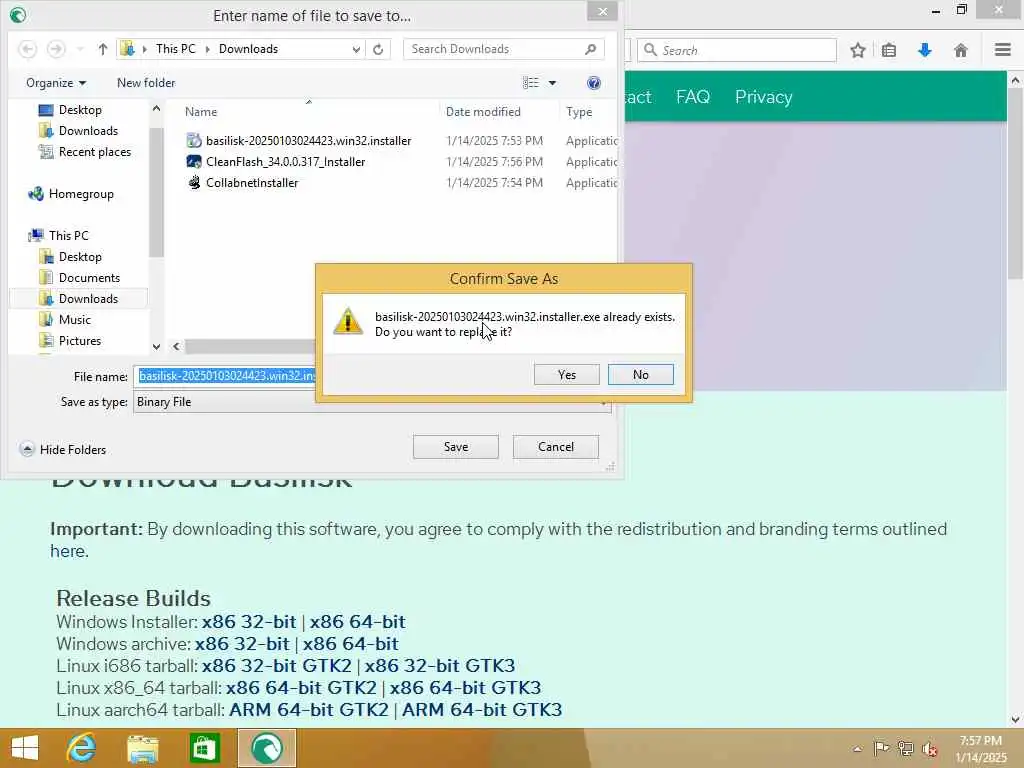This screenshot has height=768, width=1024.
Task: Click the File name input field
Action: point(225,376)
